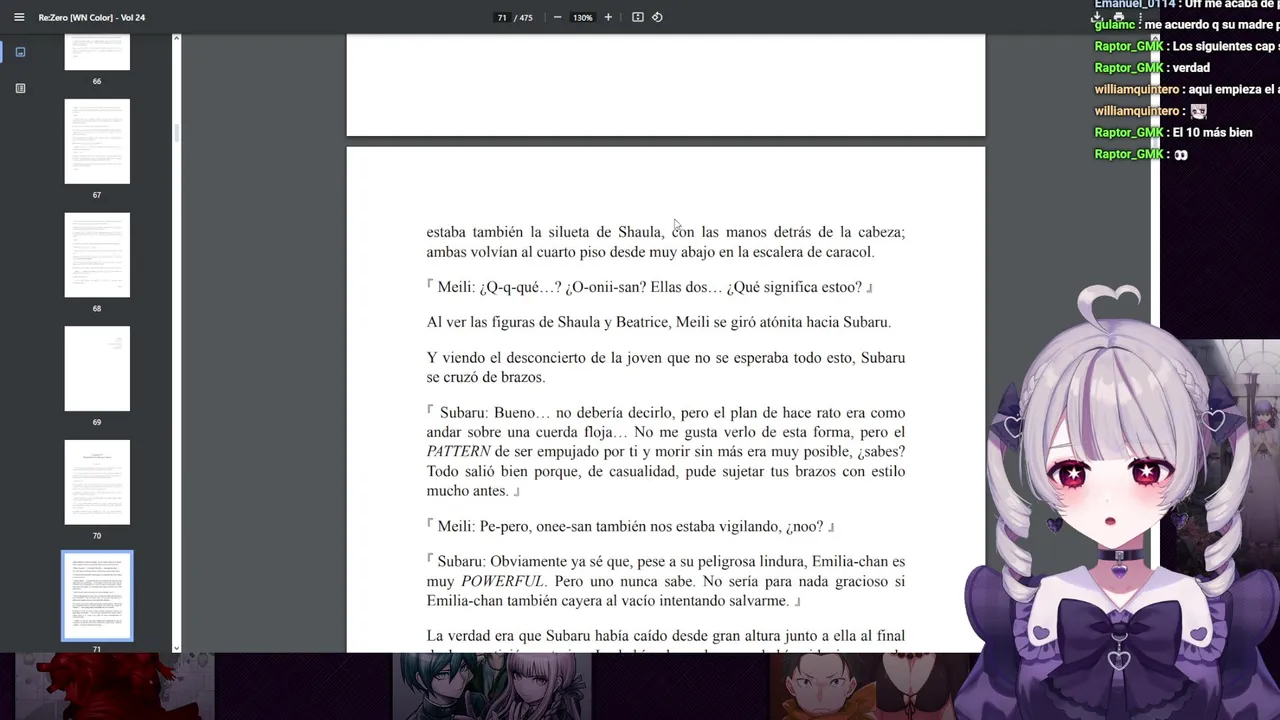Click the thumbnail panel scroll up arrow
The height and width of the screenshot is (720, 1280).
[x=176, y=39]
